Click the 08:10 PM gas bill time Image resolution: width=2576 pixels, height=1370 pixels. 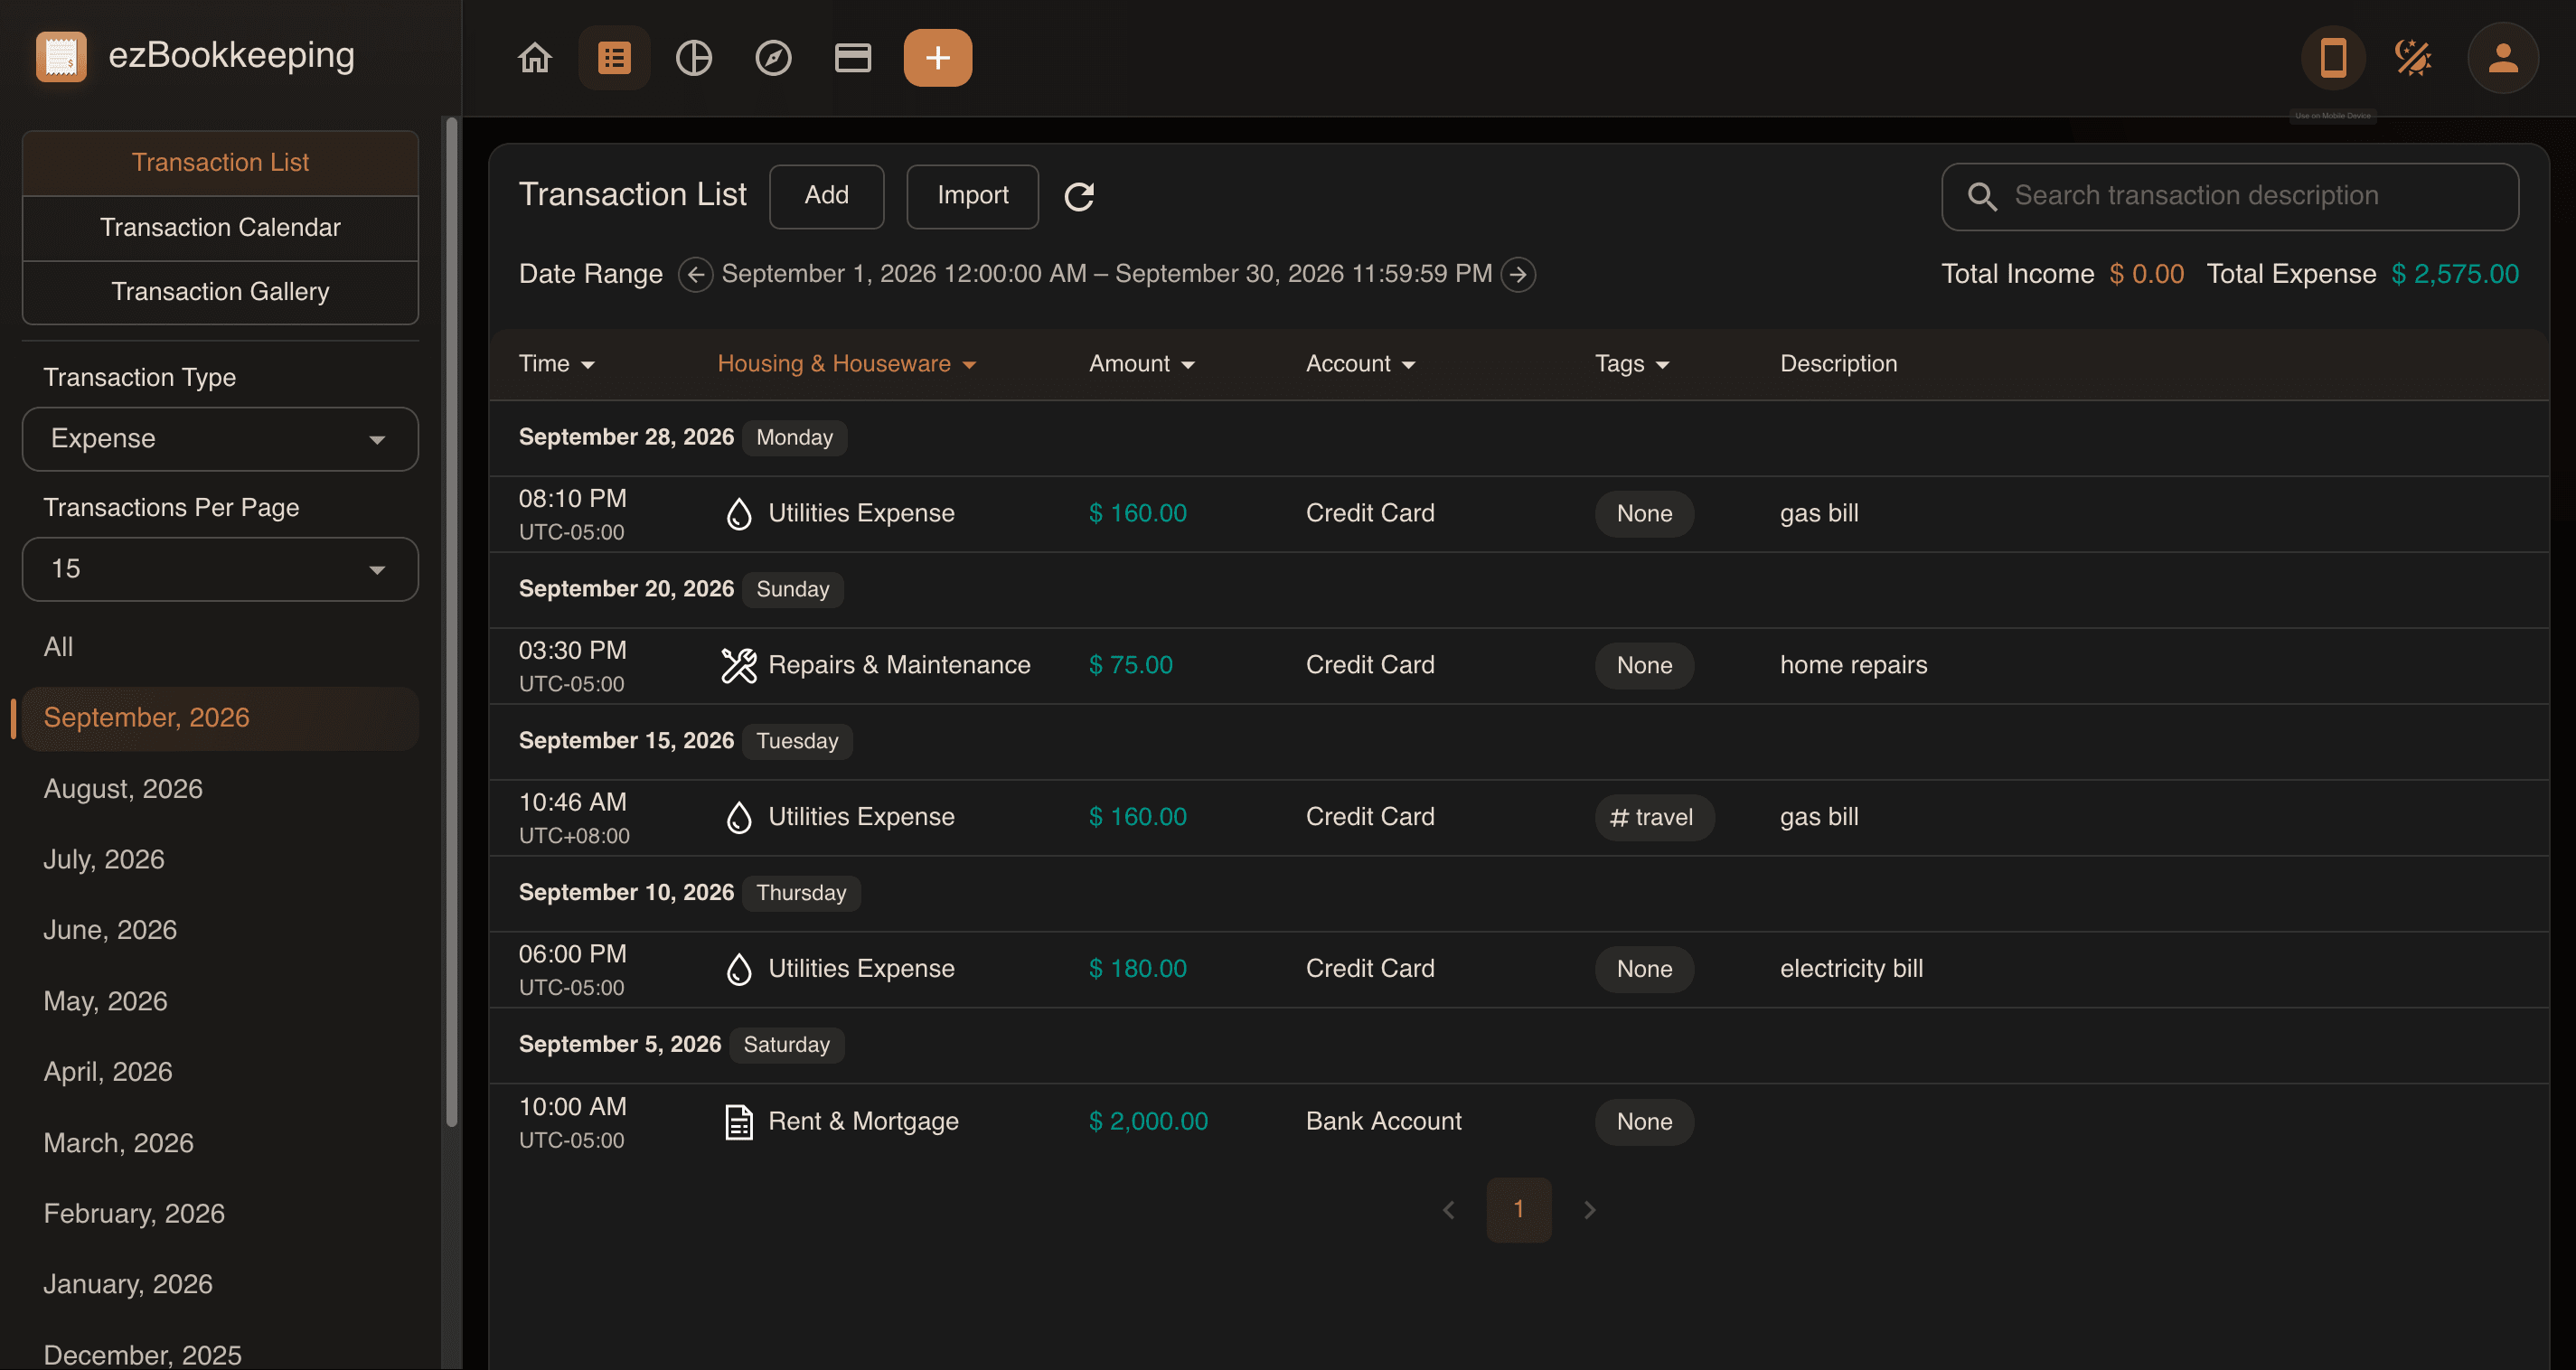(x=572, y=499)
